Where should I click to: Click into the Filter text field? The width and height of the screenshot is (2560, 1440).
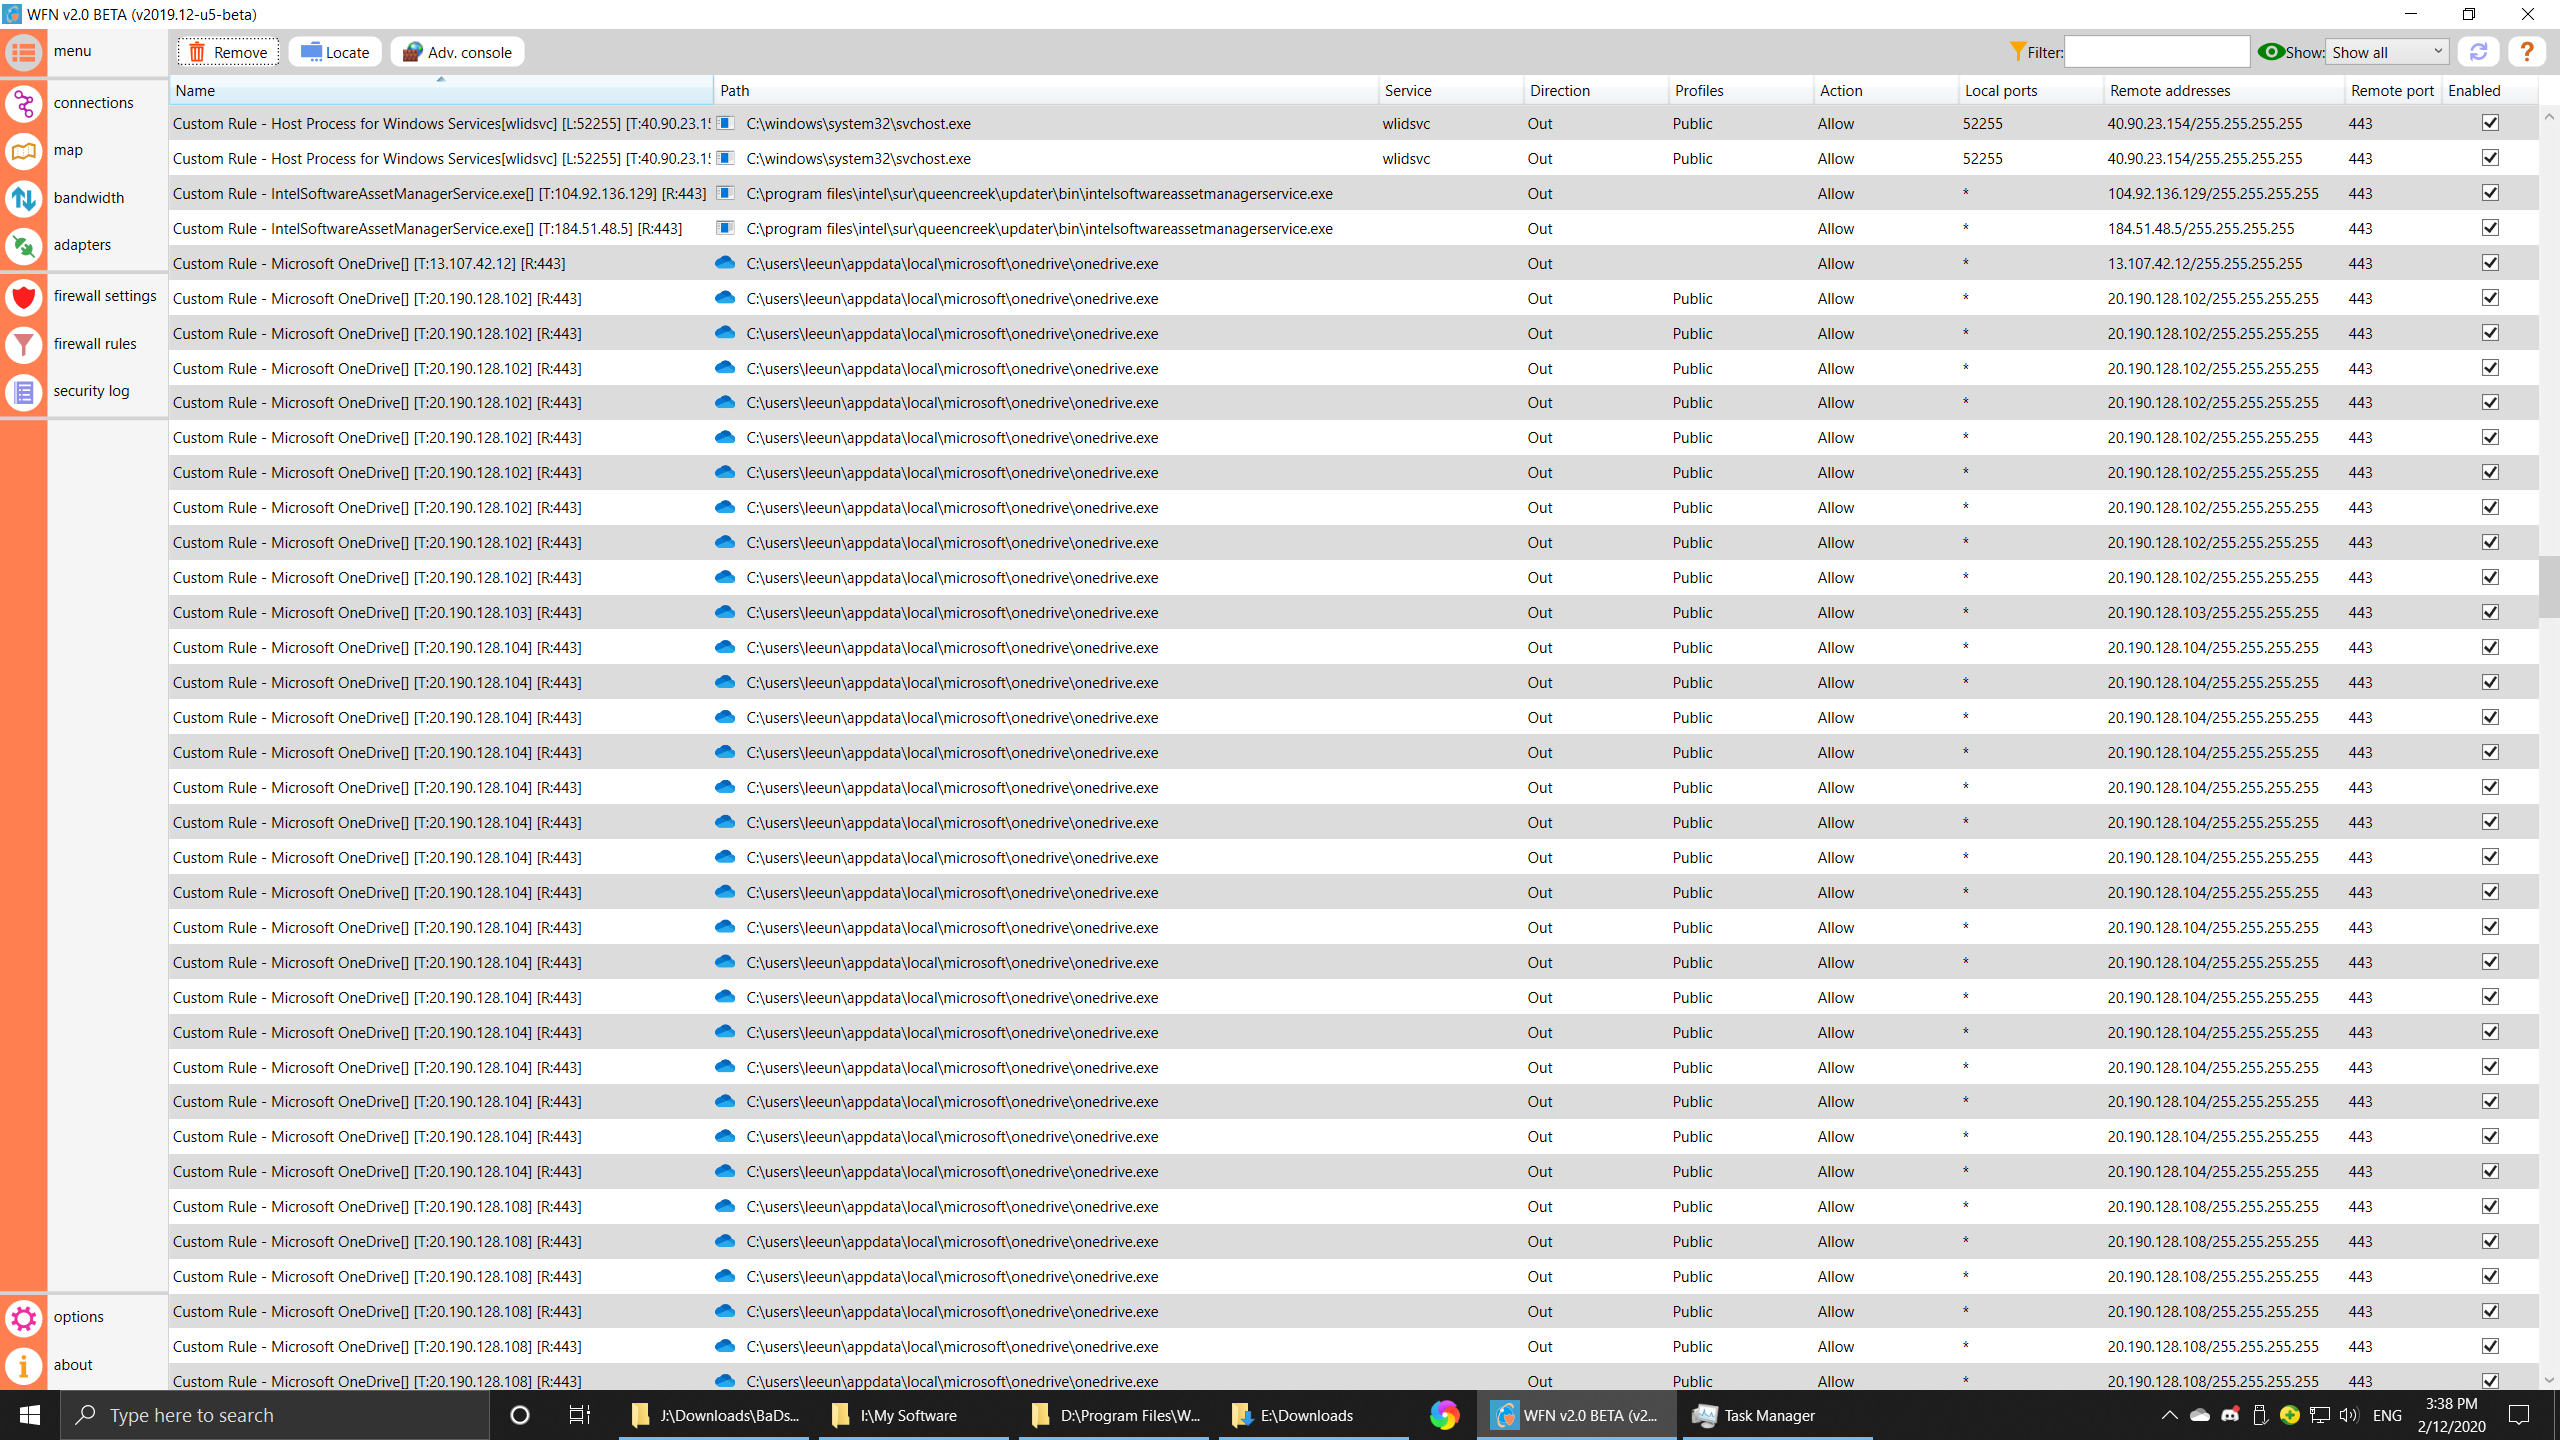2156,52
